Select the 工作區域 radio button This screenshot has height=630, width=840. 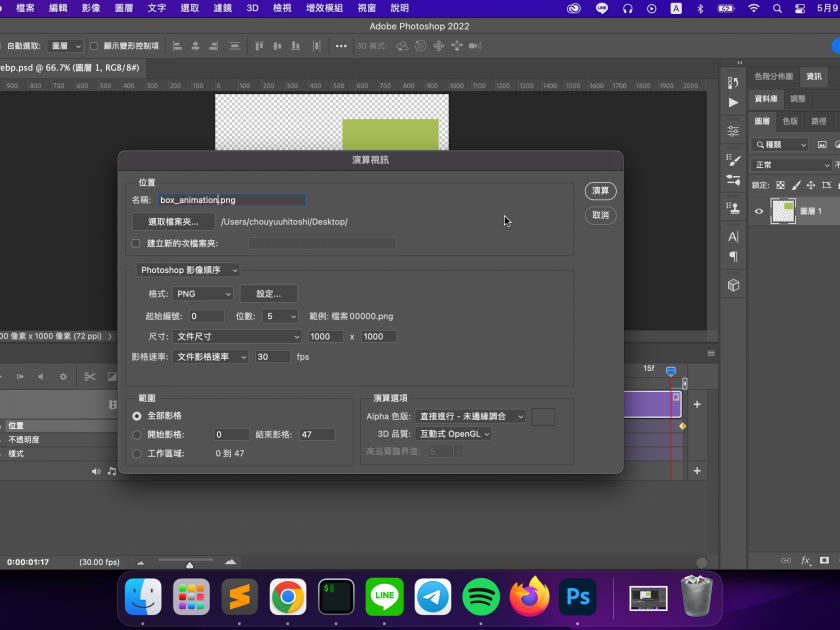click(x=137, y=453)
